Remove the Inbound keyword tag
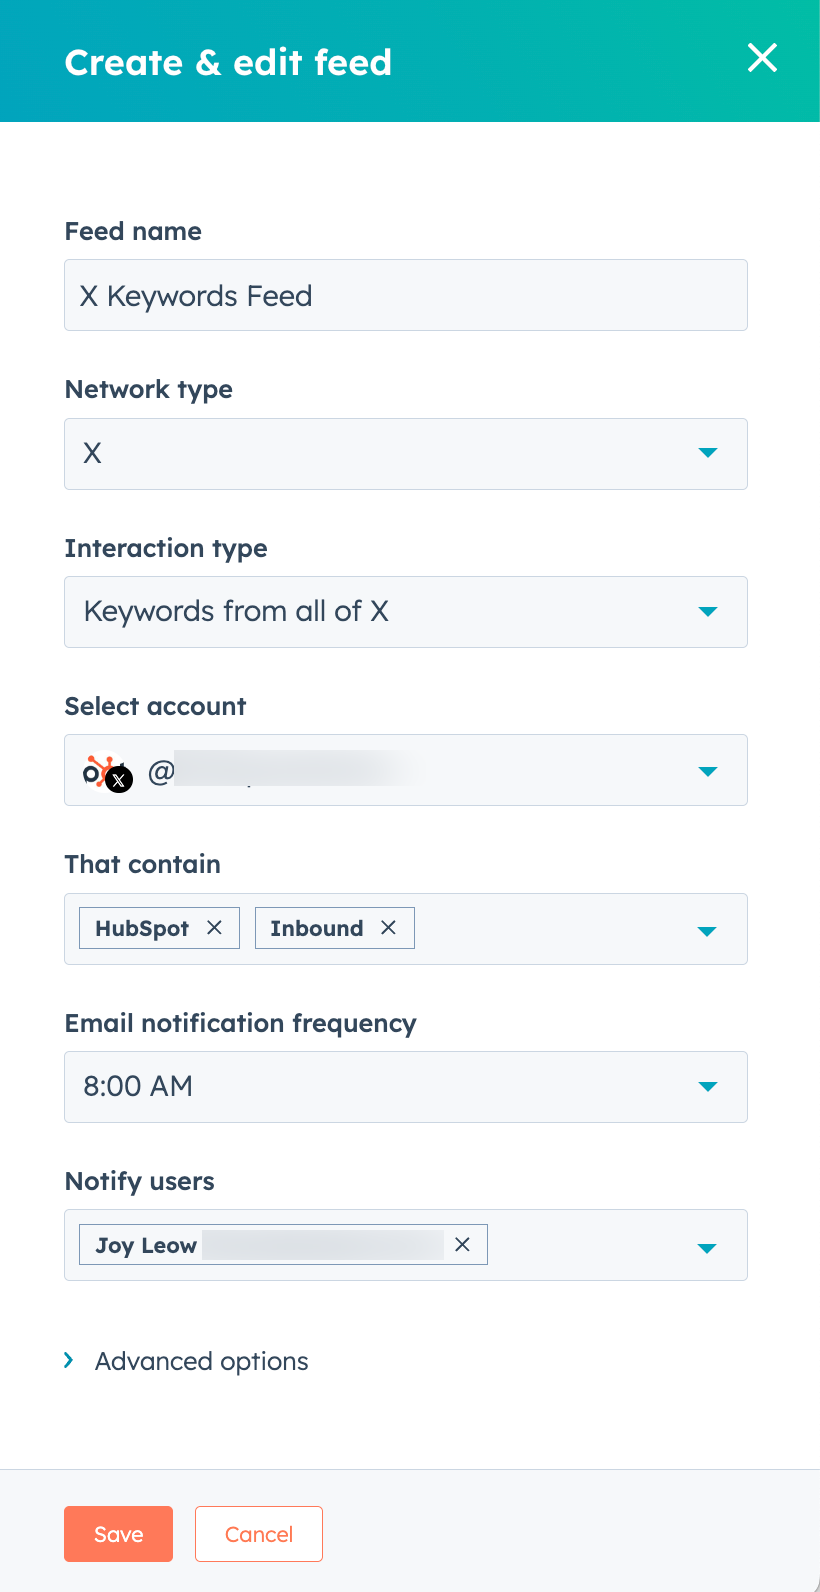This screenshot has height=1592, width=820. [389, 927]
